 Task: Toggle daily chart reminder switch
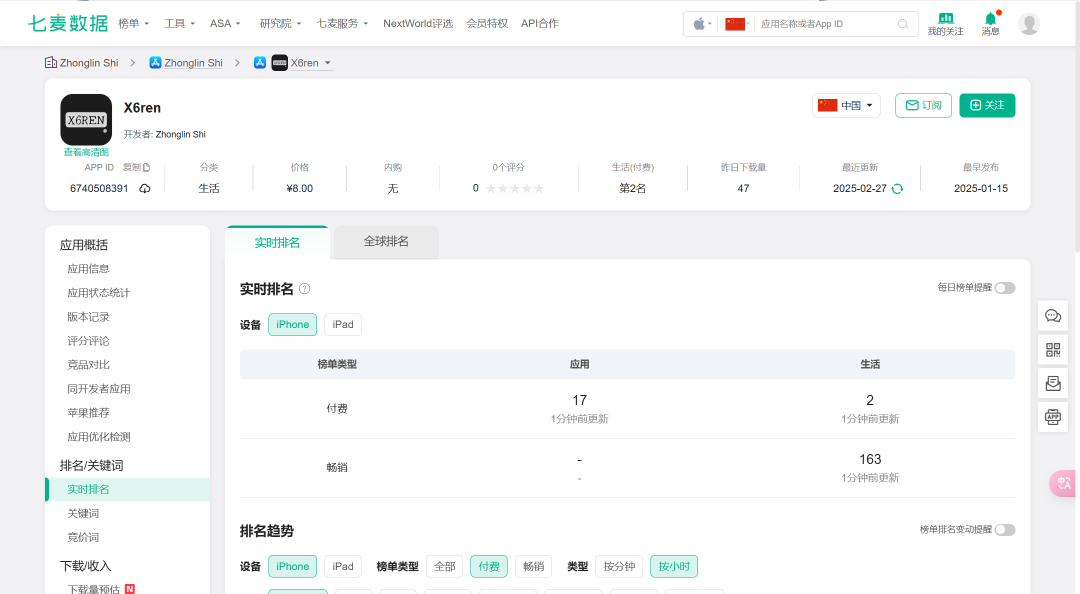pos(1005,288)
